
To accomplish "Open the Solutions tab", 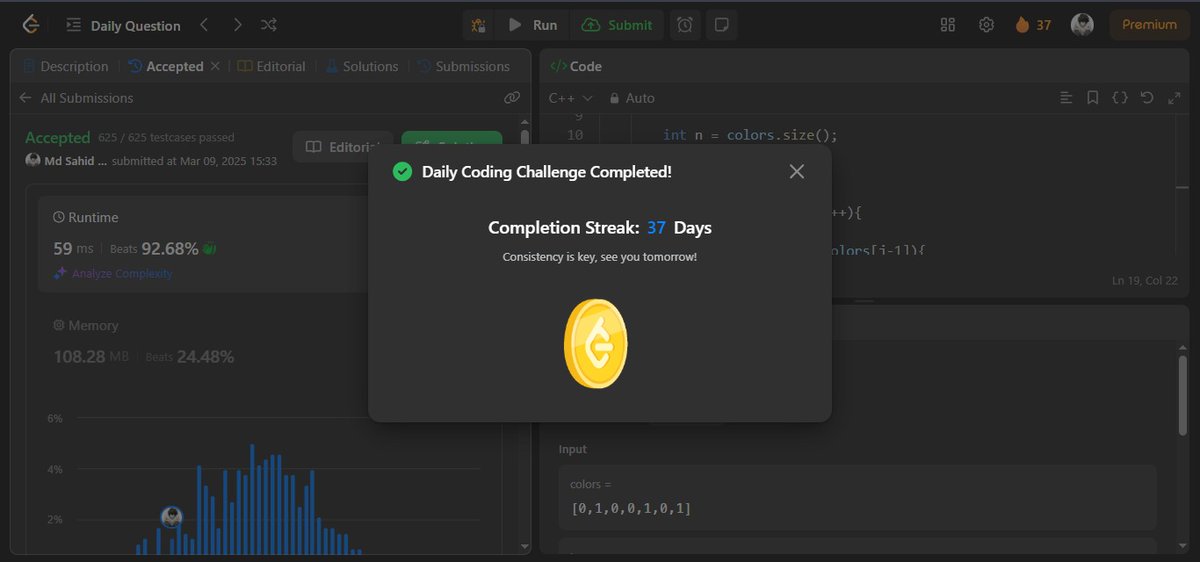I will pyautogui.click(x=361, y=66).
